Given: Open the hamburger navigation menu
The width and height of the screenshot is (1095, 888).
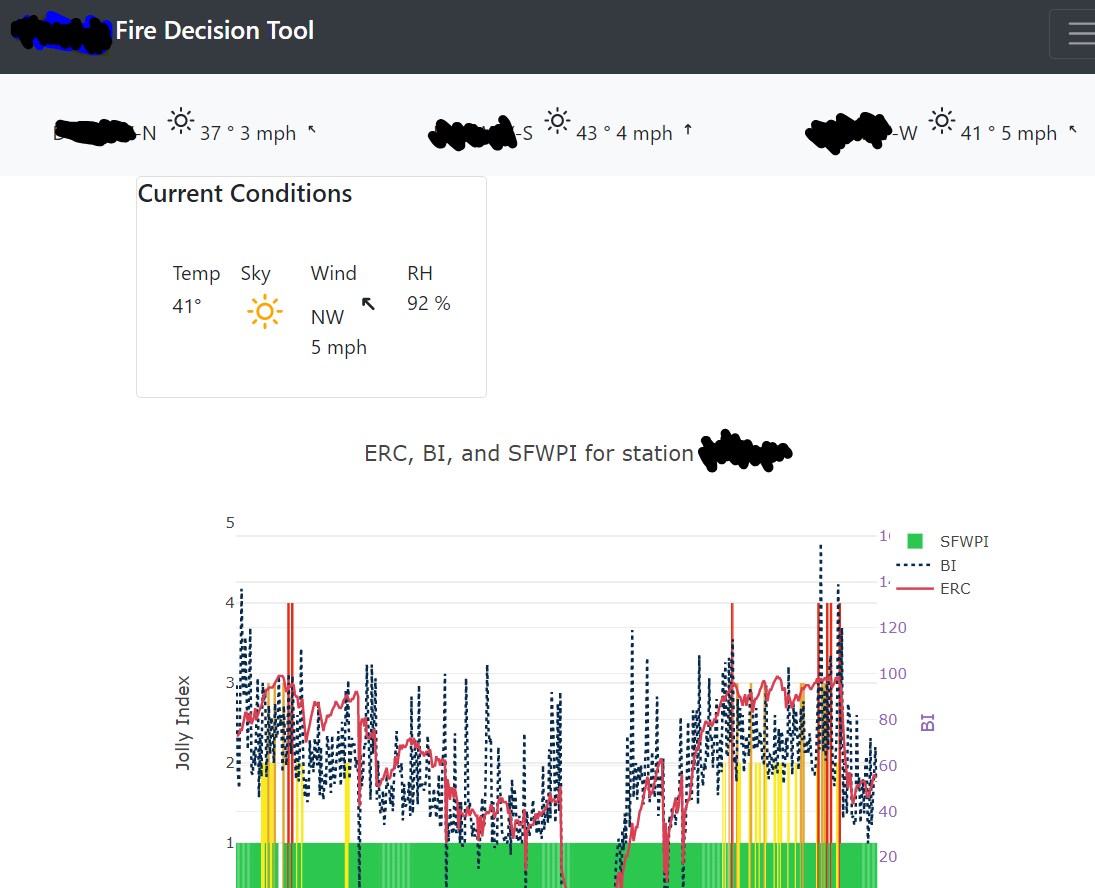Looking at the screenshot, I should pyautogui.click(x=1081, y=33).
